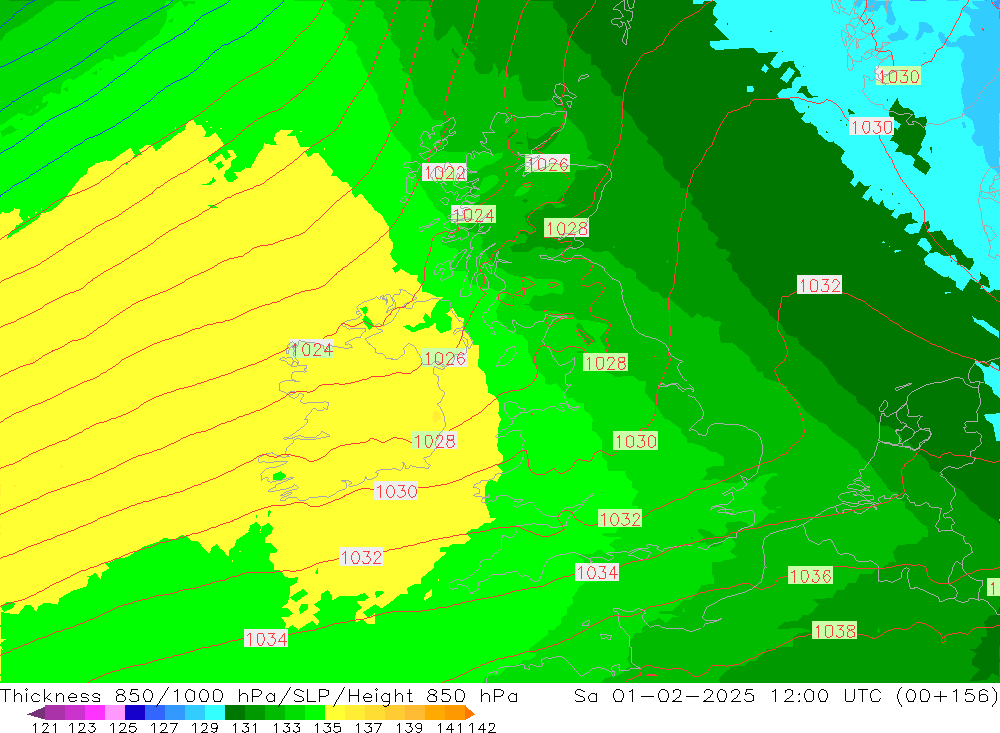Click the 1030 label over Wales
Image resolution: width=1000 pixels, height=733 pixels.
(x=635, y=441)
